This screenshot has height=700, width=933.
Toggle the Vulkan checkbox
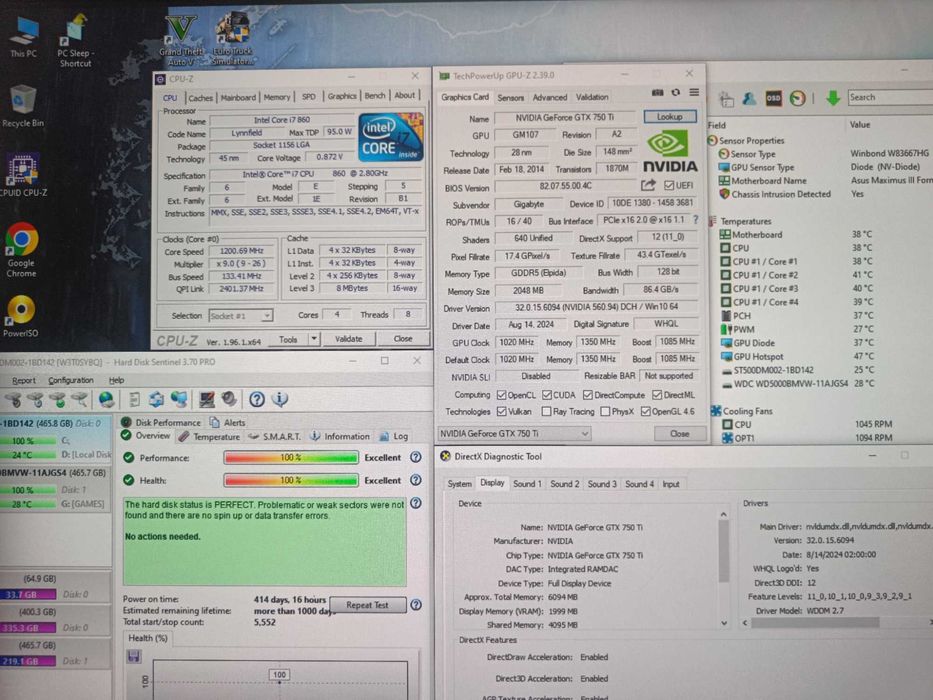(502, 412)
